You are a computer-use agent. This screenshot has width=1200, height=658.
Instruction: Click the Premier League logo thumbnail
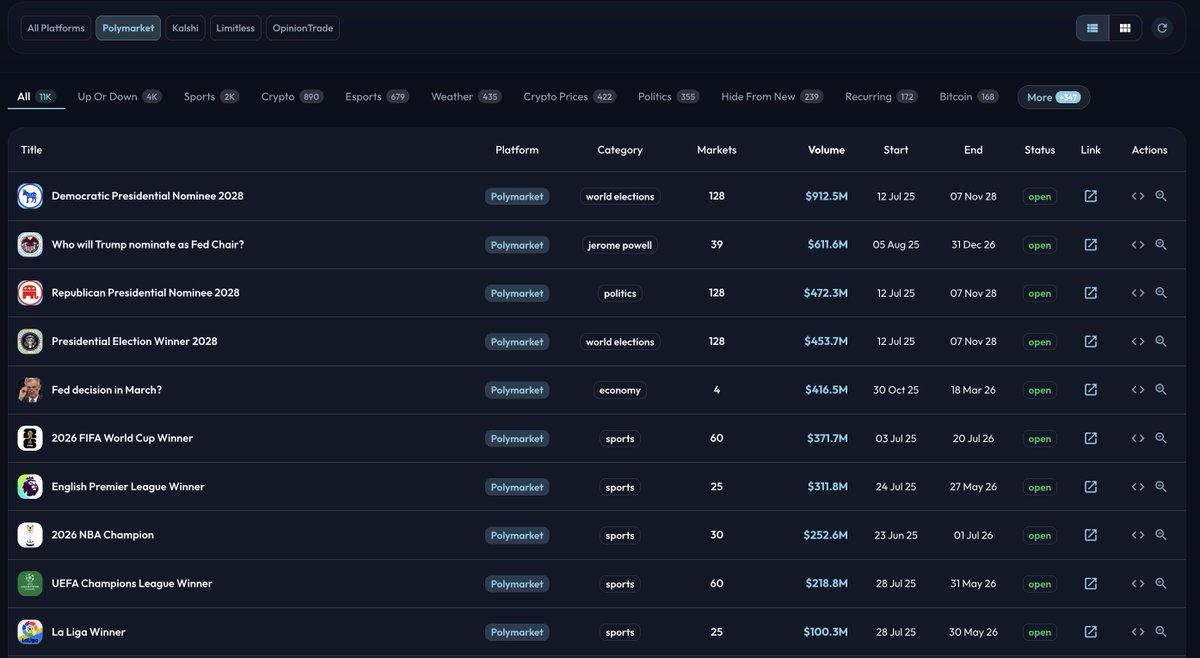[x=30, y=487]
